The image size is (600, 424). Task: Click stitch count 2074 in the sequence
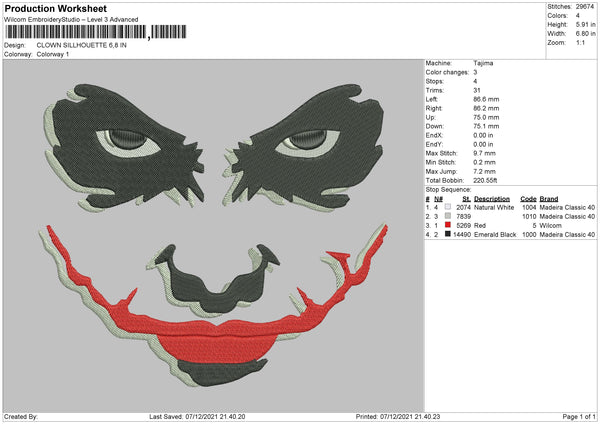(x=463, y=207)
